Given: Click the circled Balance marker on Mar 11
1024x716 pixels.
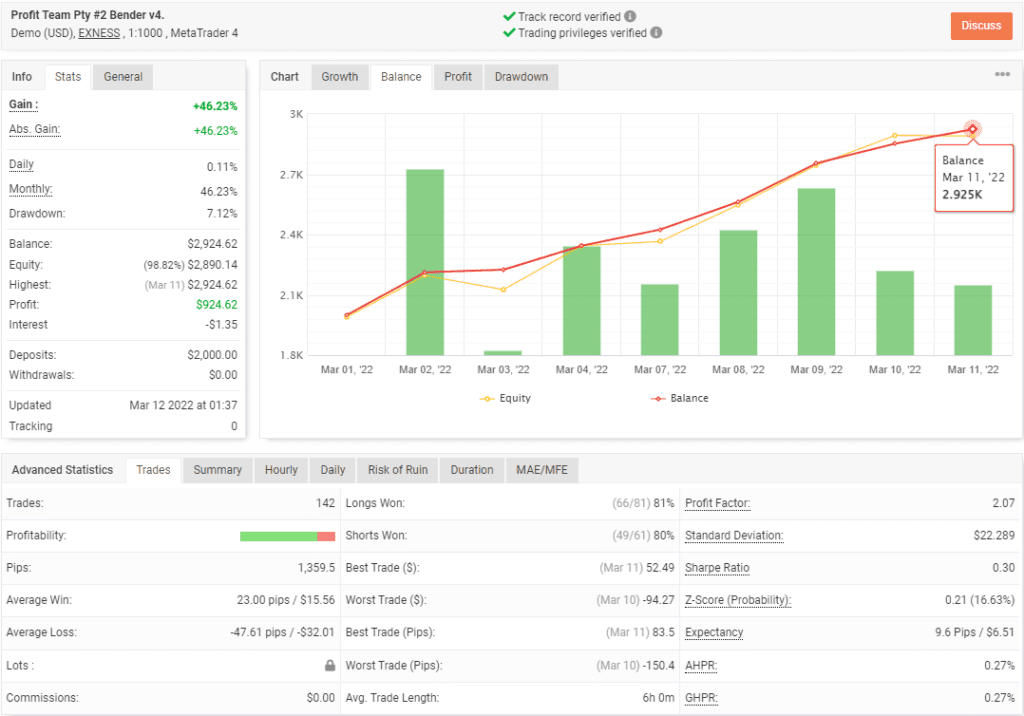Looking at the screenshot, I should click(x=971, y=130).
